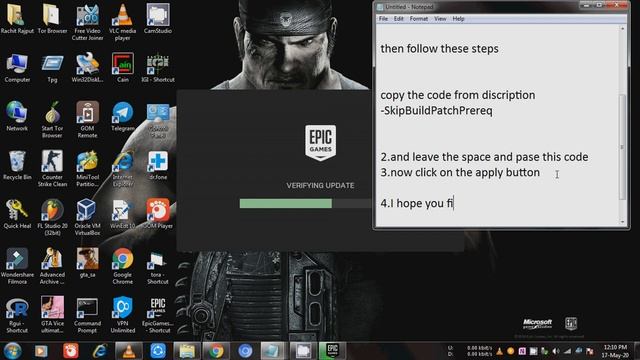Open Notepad Format menu

point(419,19)
